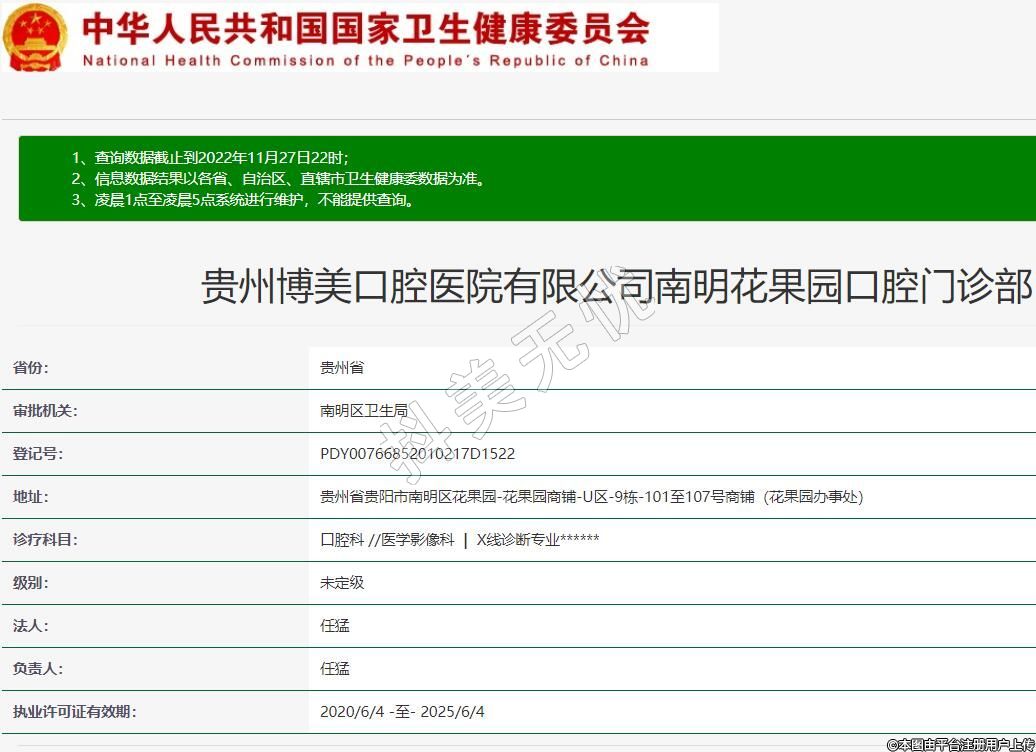
Task: Click the upload notice text at bottom right
Action: pyautogui.click(x=959, y=745)
